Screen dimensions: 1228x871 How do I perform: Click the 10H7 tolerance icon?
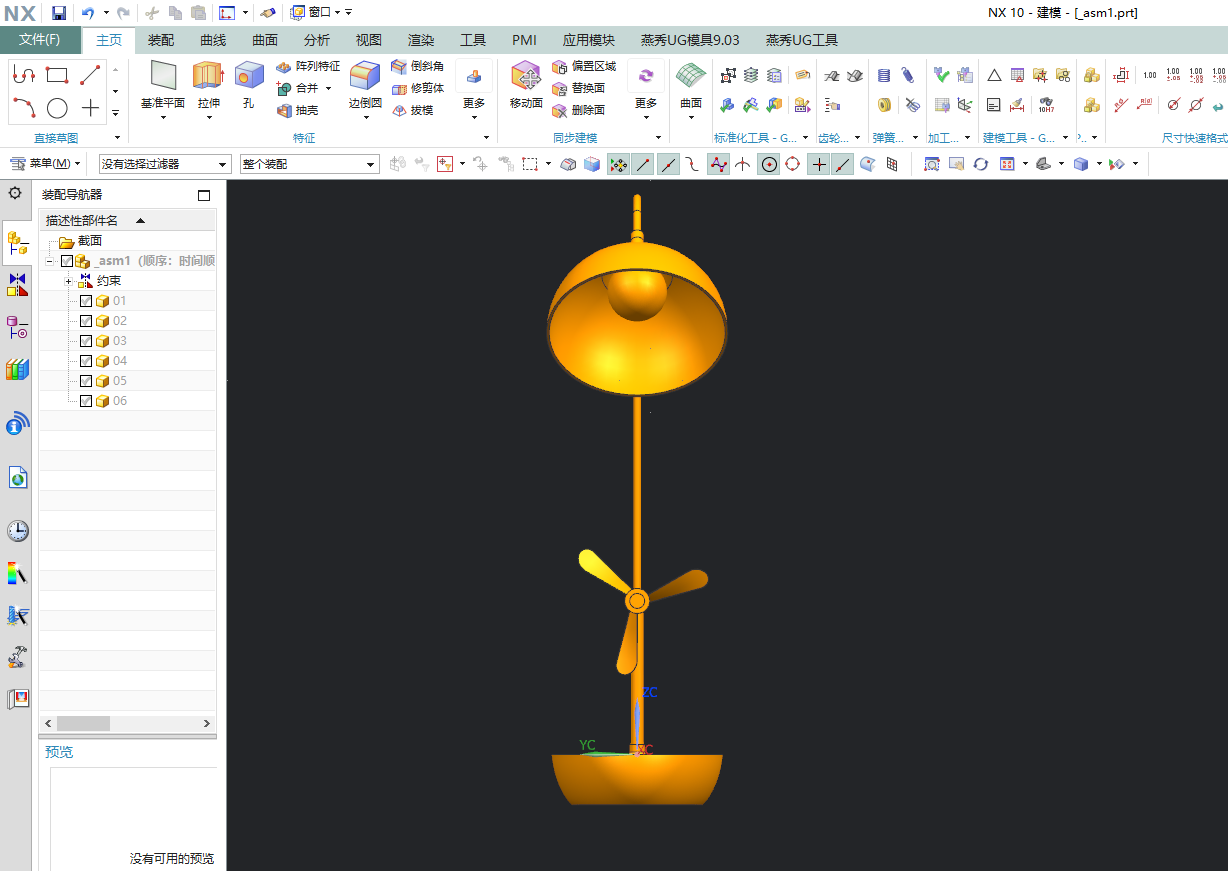[x=1046, y=104]
